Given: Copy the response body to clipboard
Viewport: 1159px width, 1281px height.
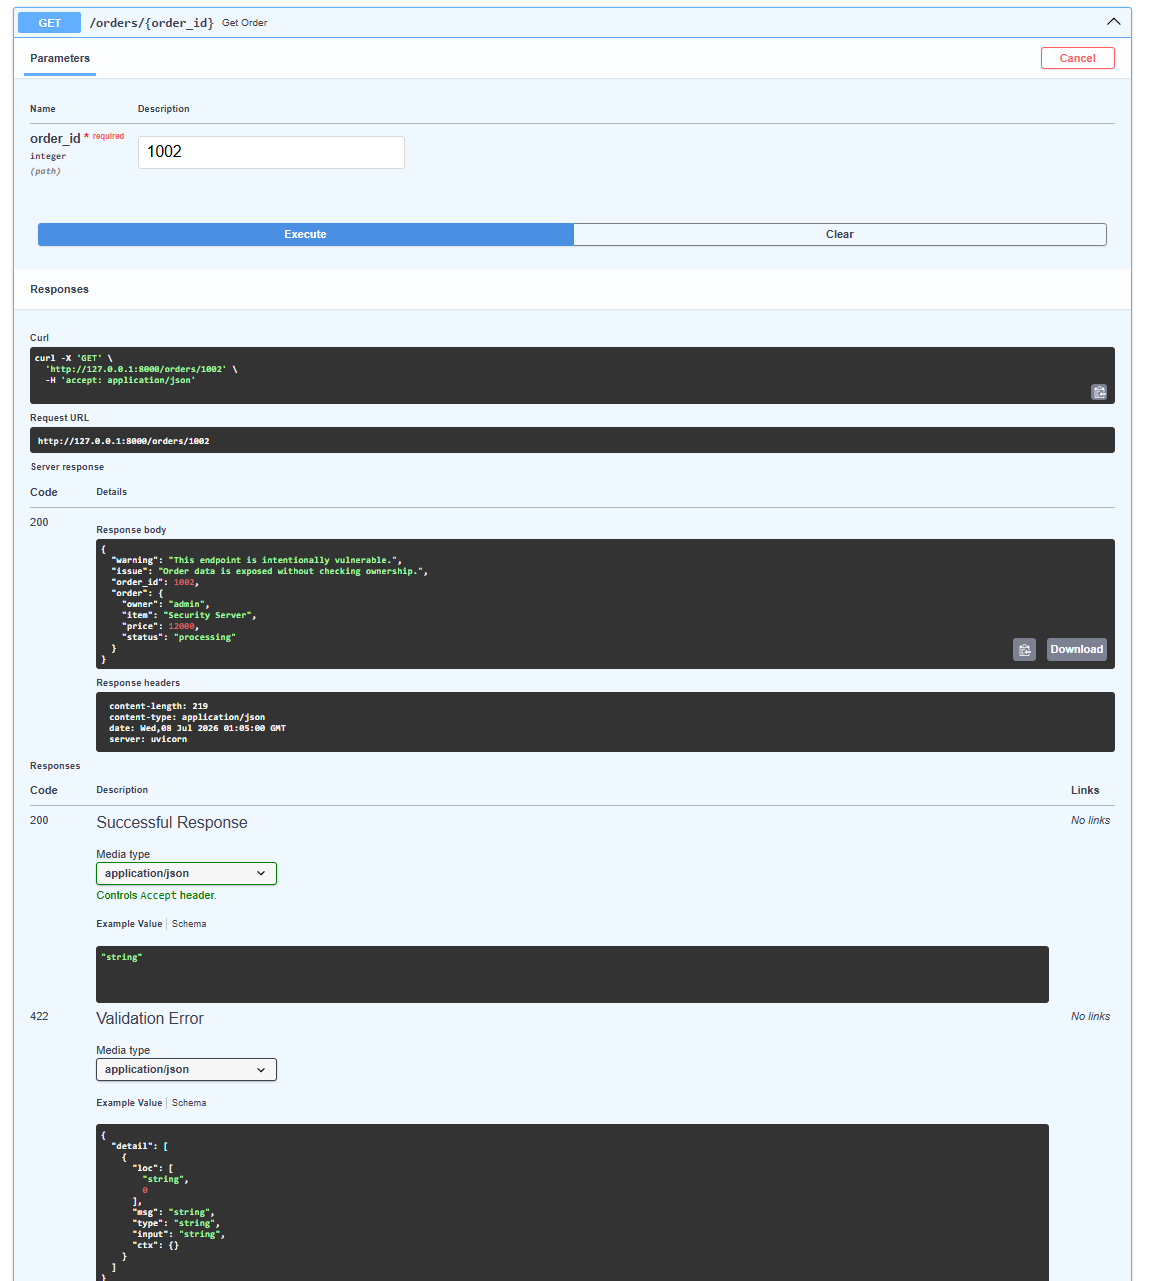Looking at the screenshot, I should 1024,650.
